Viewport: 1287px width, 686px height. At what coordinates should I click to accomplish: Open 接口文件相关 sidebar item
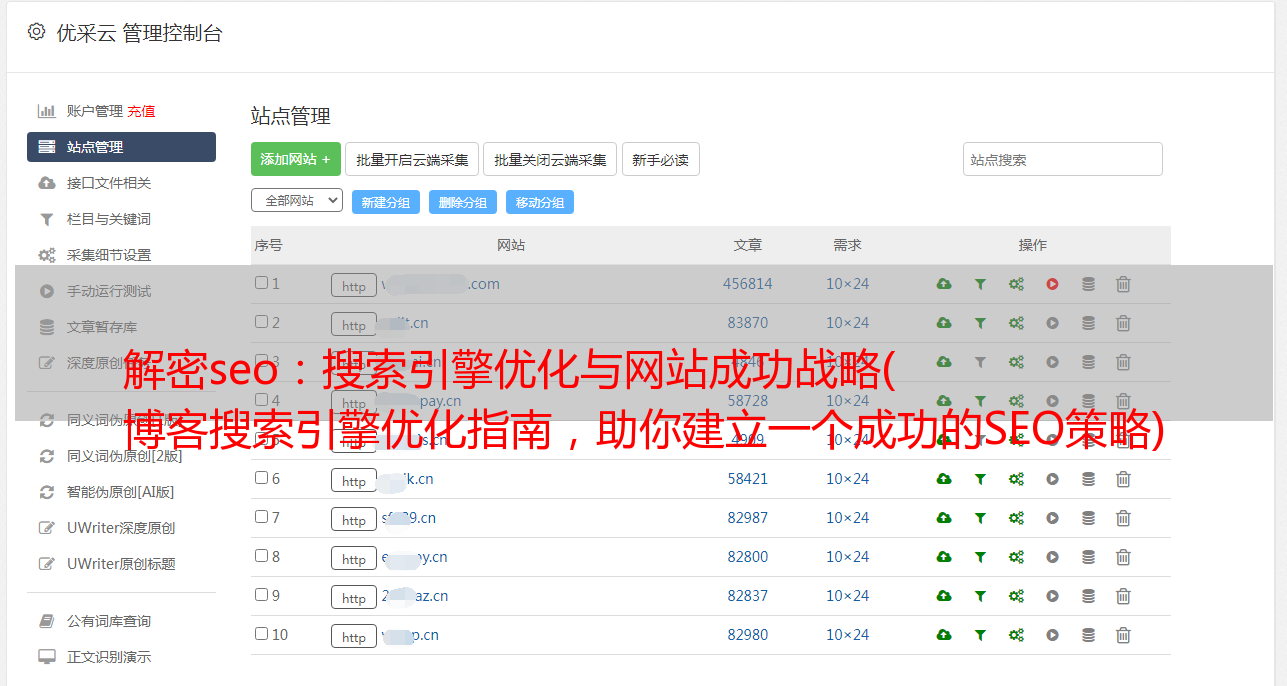109,183
